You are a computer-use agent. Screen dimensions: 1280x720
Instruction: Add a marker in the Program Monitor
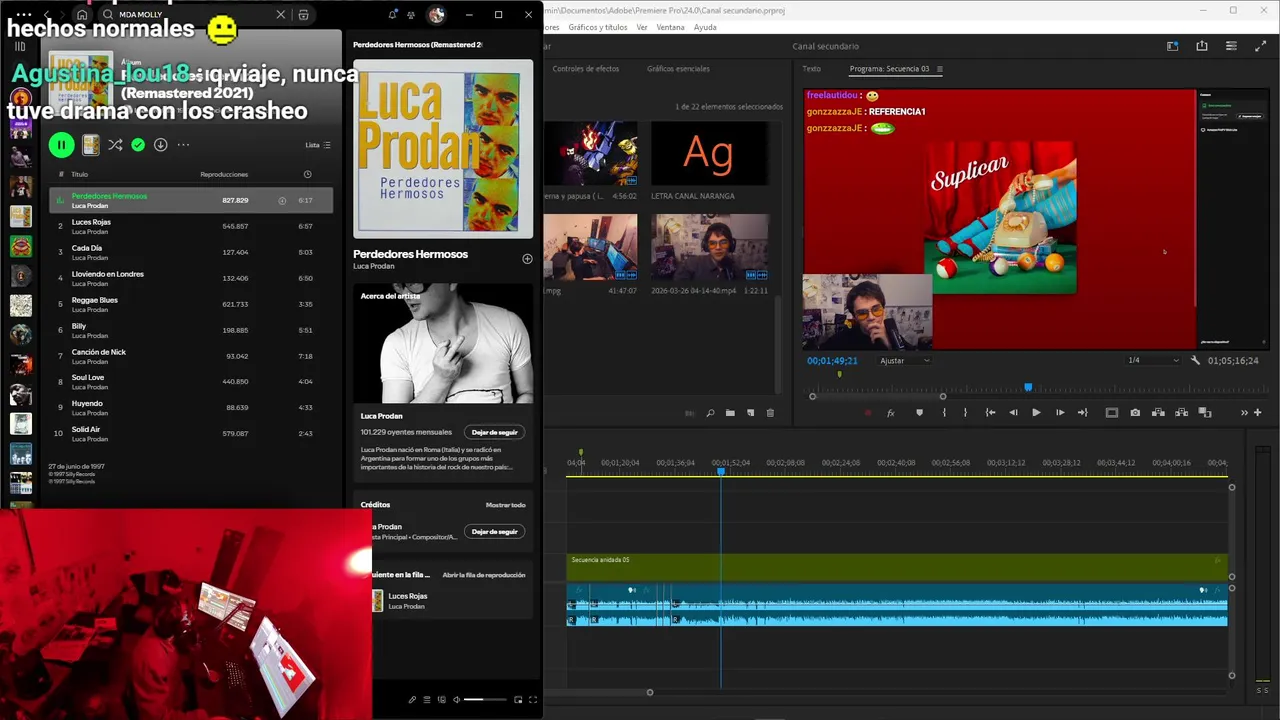tap(919, 412)
